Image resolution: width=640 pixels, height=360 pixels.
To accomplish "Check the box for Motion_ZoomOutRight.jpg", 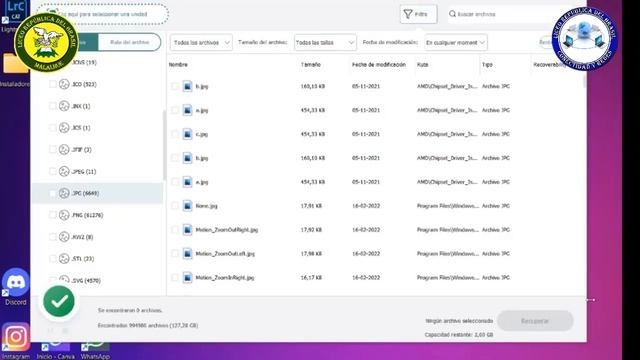I will 175,230.
